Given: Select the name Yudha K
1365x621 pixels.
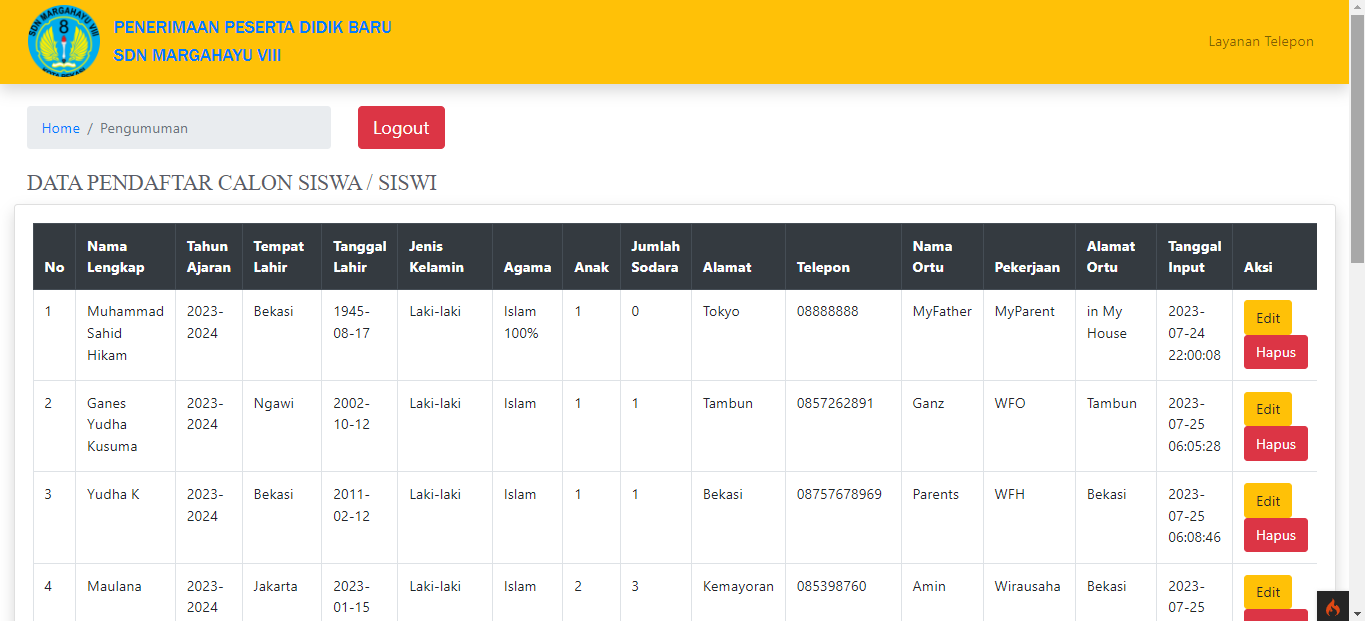Looking at the screenshot, I should [113, 494].
